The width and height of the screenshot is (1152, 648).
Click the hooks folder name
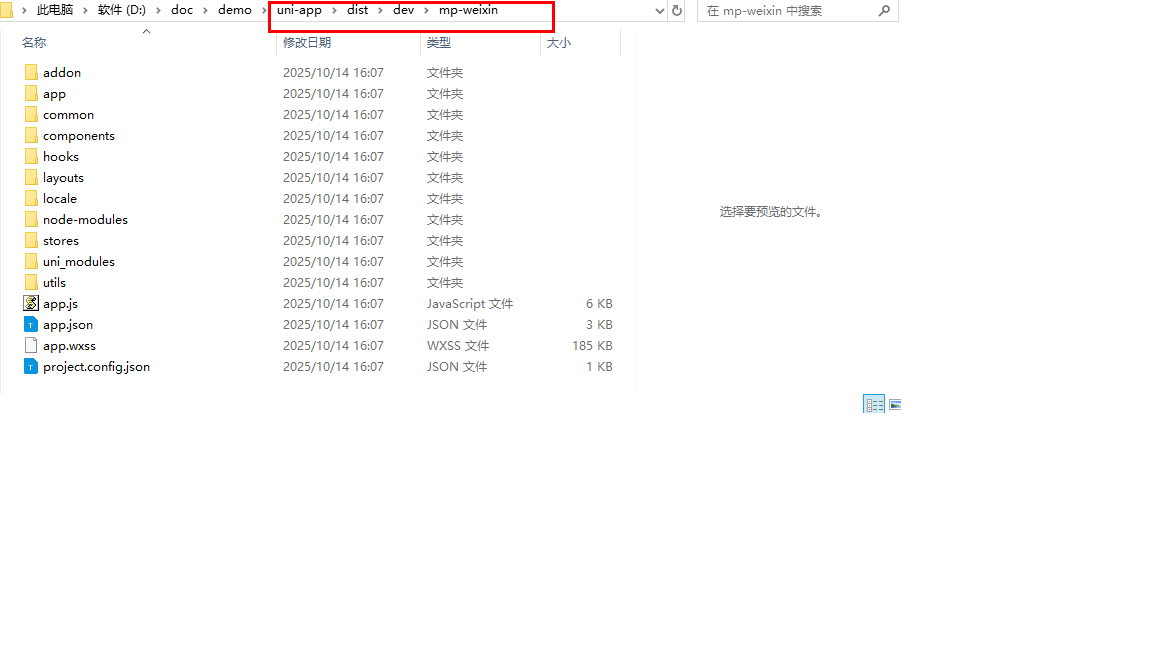point(60,156)
